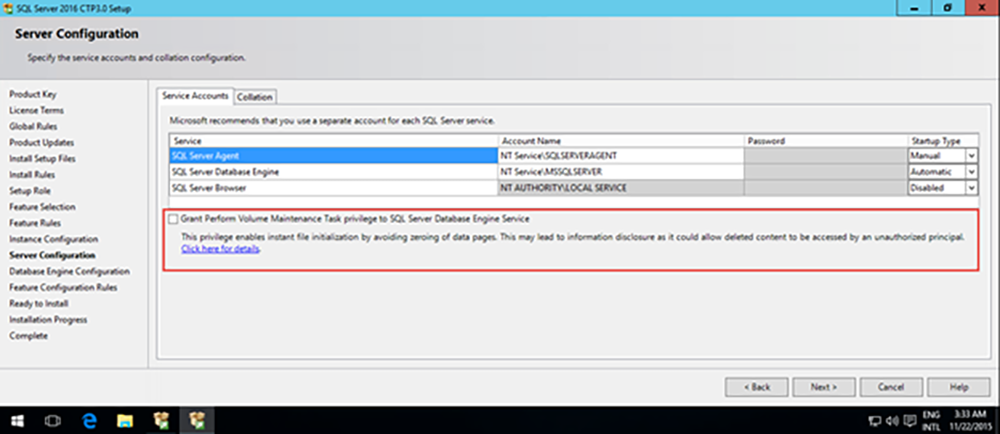Select Install Rules step in sidebar

coord(32,175)
